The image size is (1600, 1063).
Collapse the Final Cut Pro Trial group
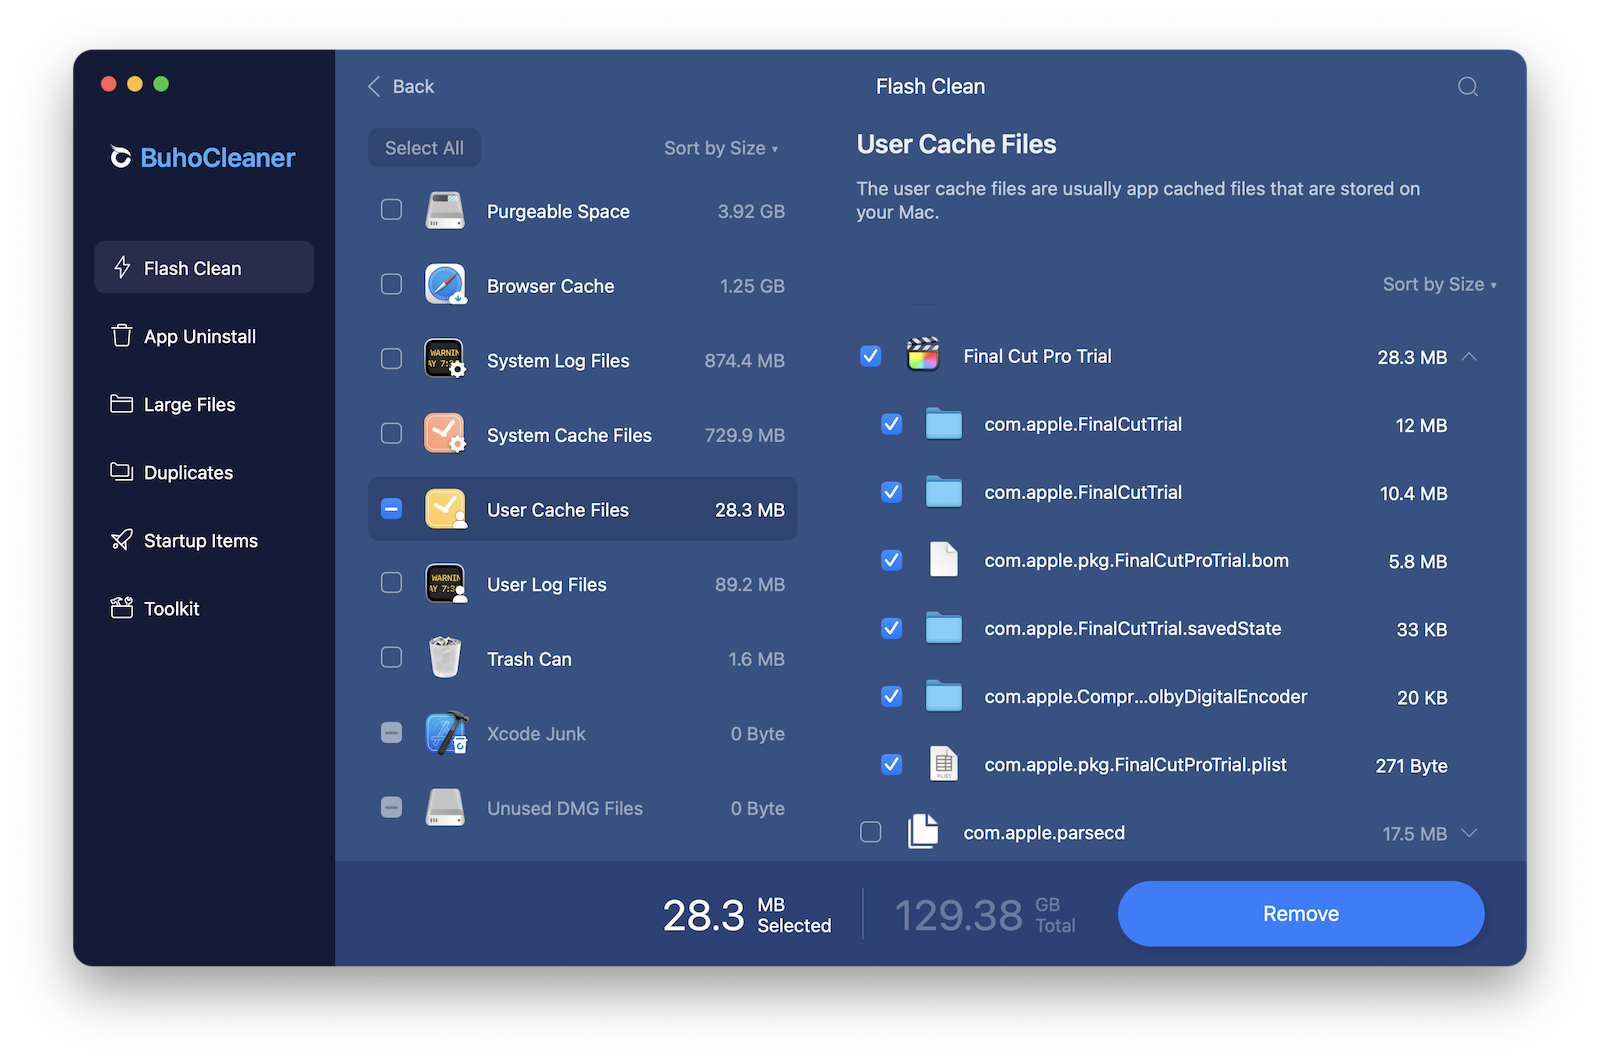point(1469,356)
